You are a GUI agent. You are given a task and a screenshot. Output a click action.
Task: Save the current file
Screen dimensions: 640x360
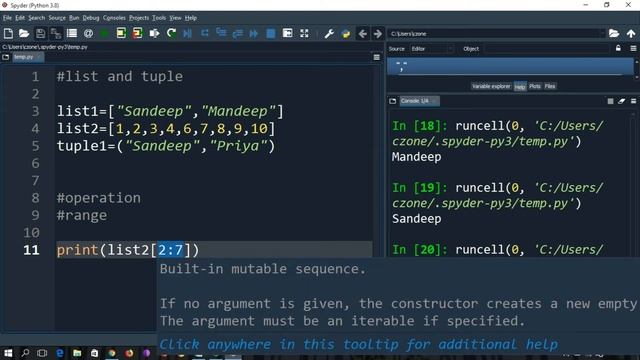[x=40, y=33]
